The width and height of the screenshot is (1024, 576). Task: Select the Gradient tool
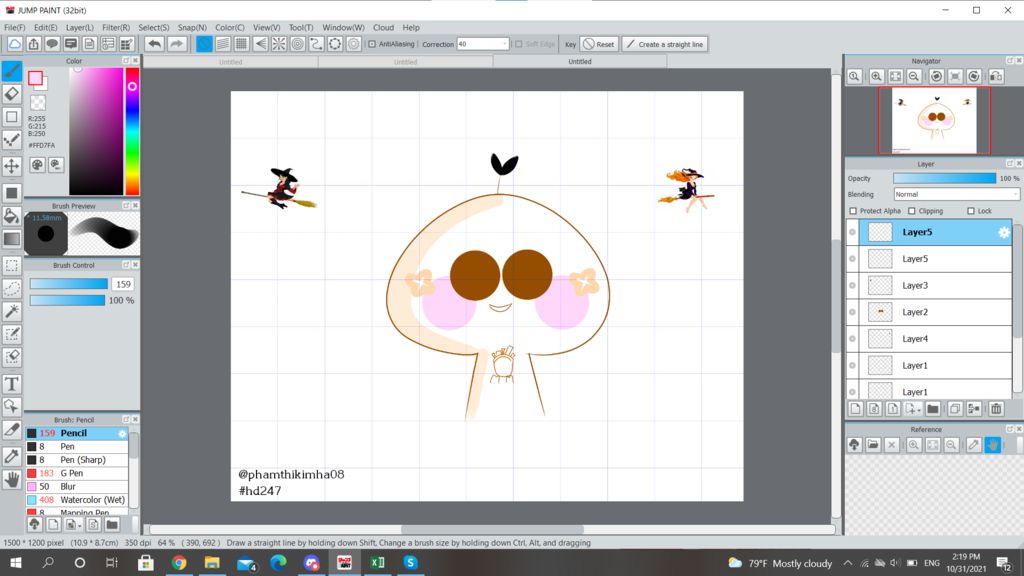pos(12,239)
